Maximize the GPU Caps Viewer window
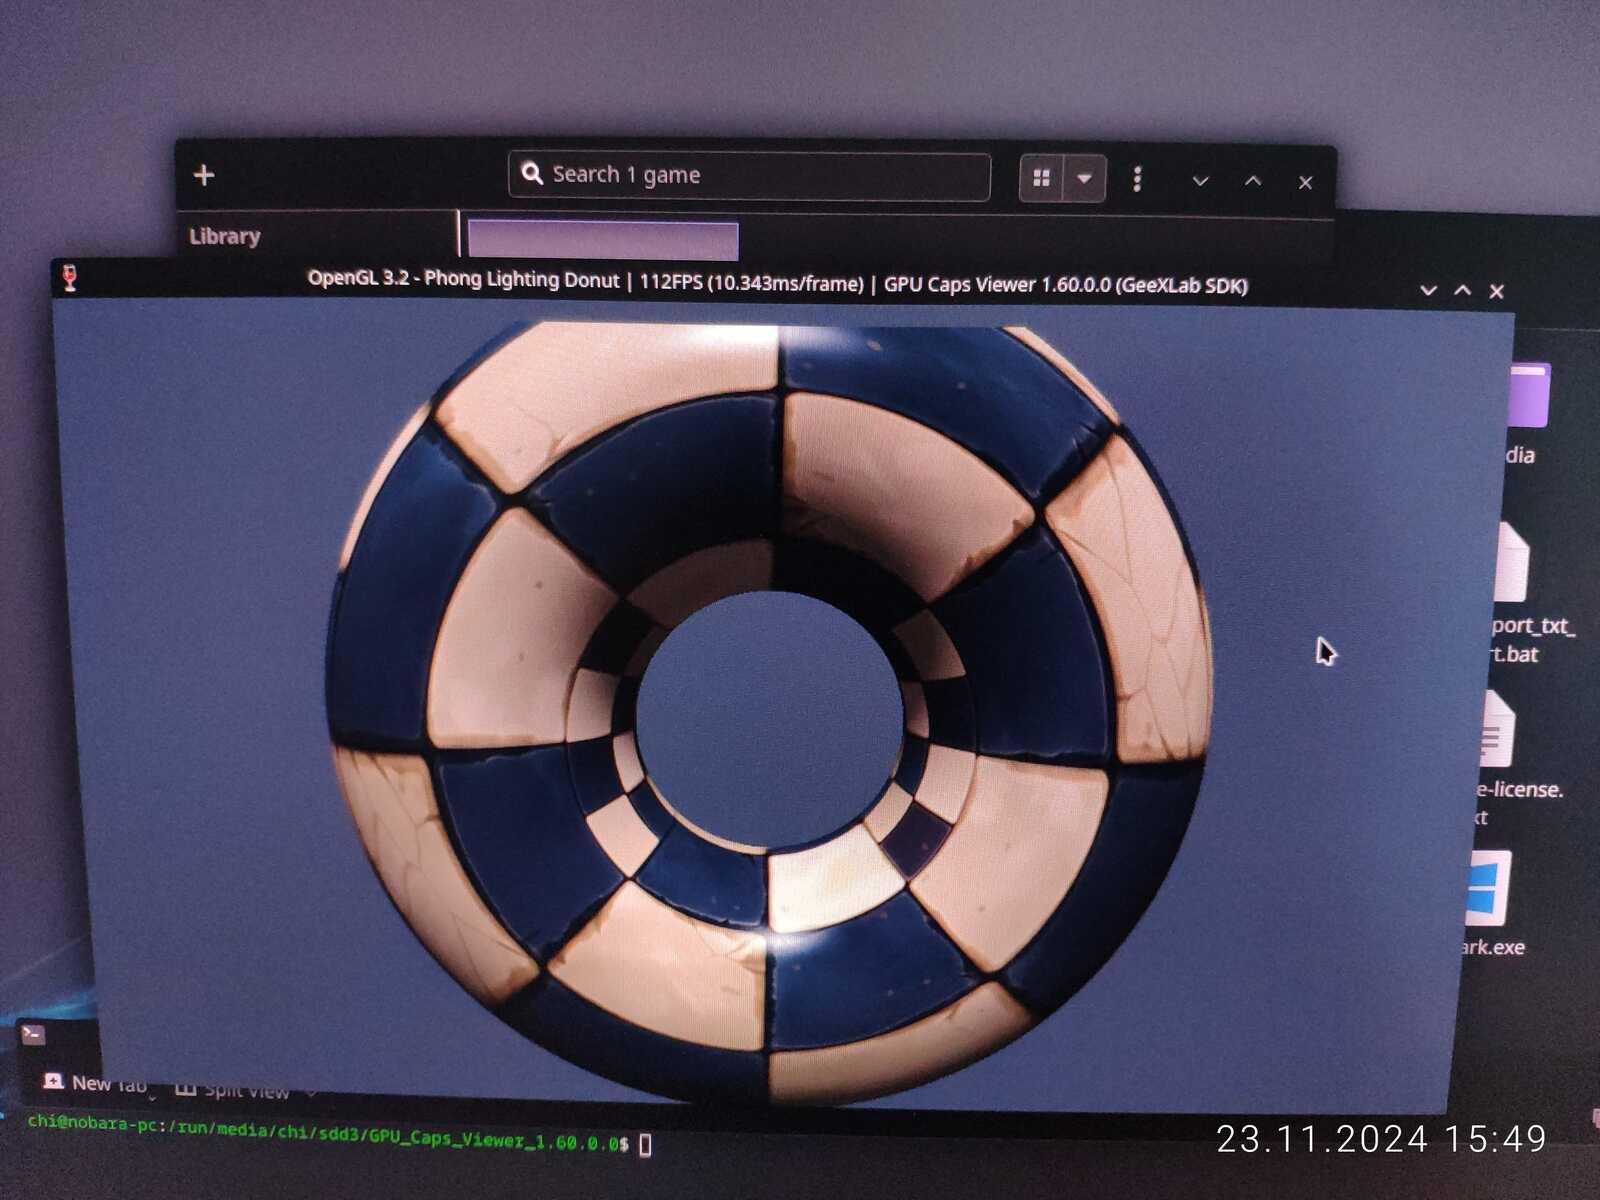 tap(1463, 291)
